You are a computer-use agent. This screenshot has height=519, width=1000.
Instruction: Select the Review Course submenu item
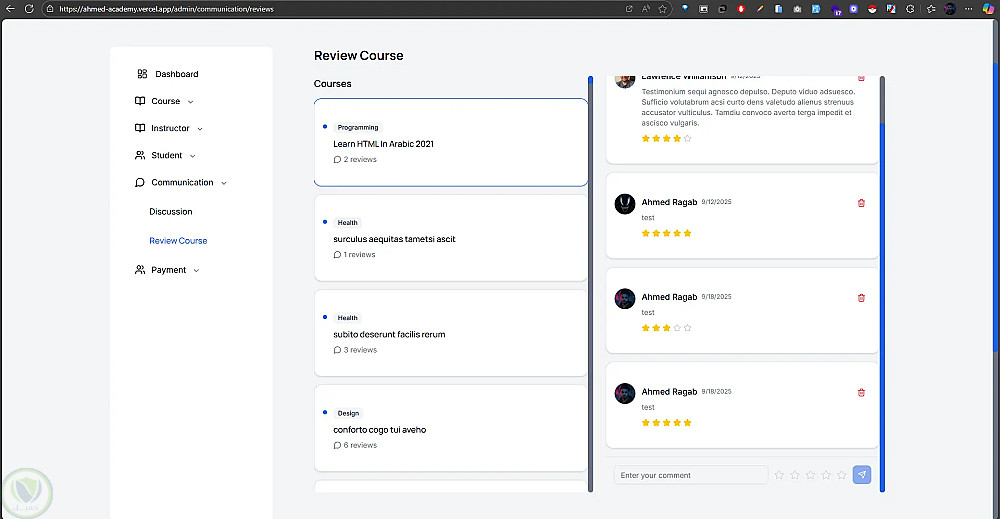click(178, 241)
